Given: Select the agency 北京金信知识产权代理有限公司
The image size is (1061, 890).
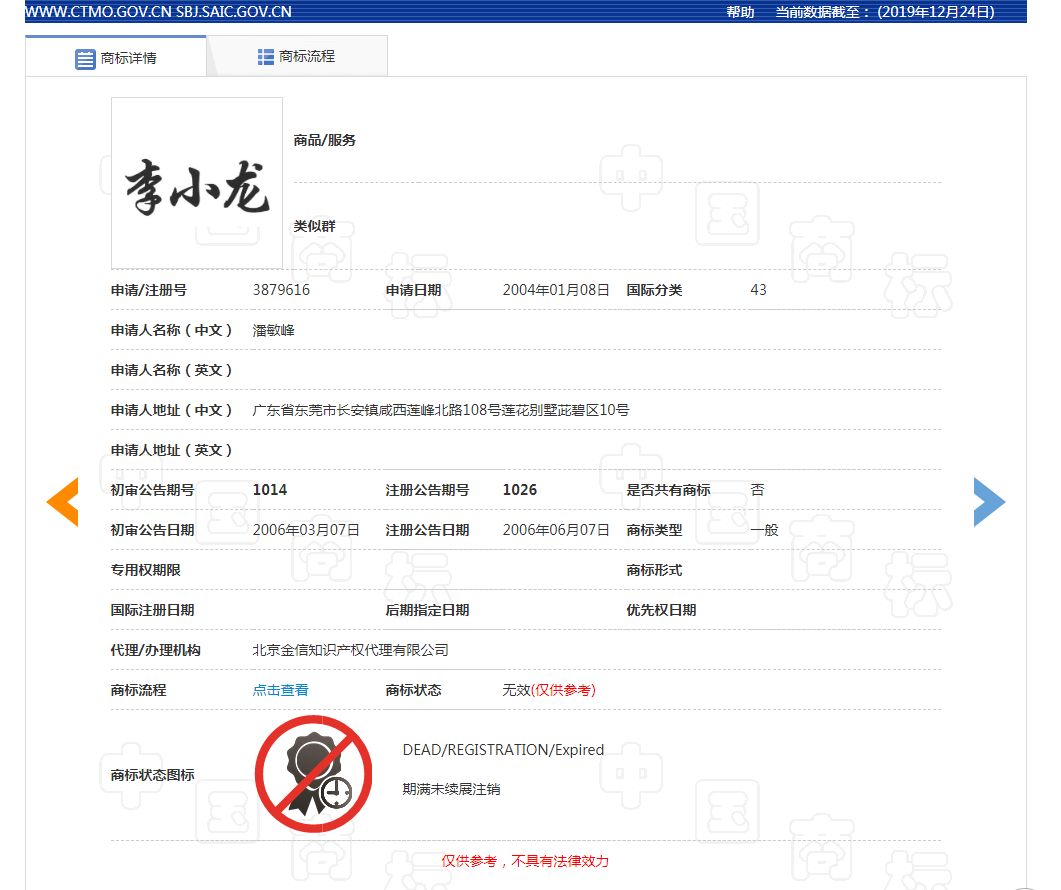Looking at the screenshot, I should click(351, 650).
